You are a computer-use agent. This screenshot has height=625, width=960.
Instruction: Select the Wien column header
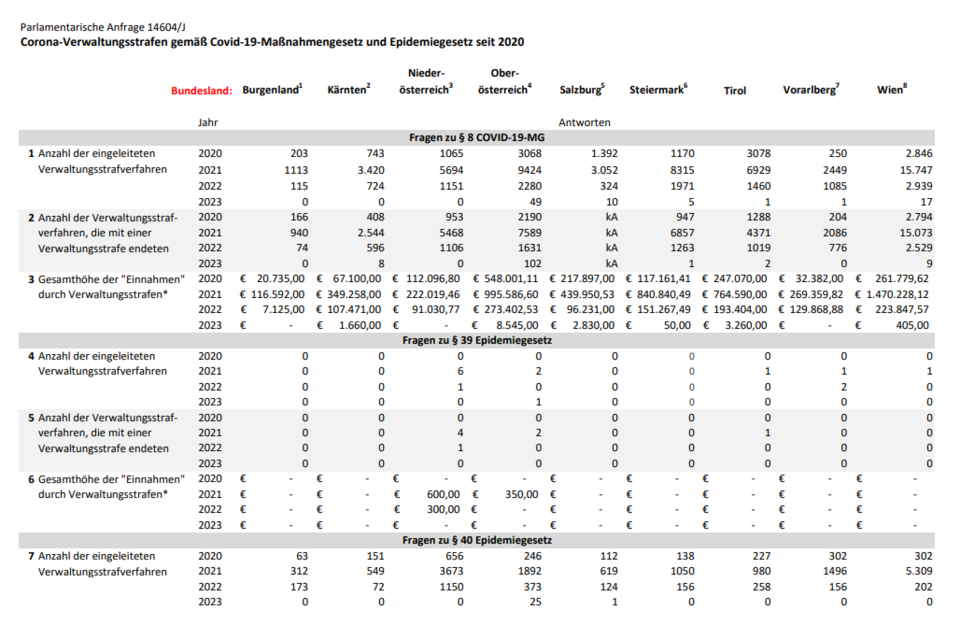(x=891, y=90)
